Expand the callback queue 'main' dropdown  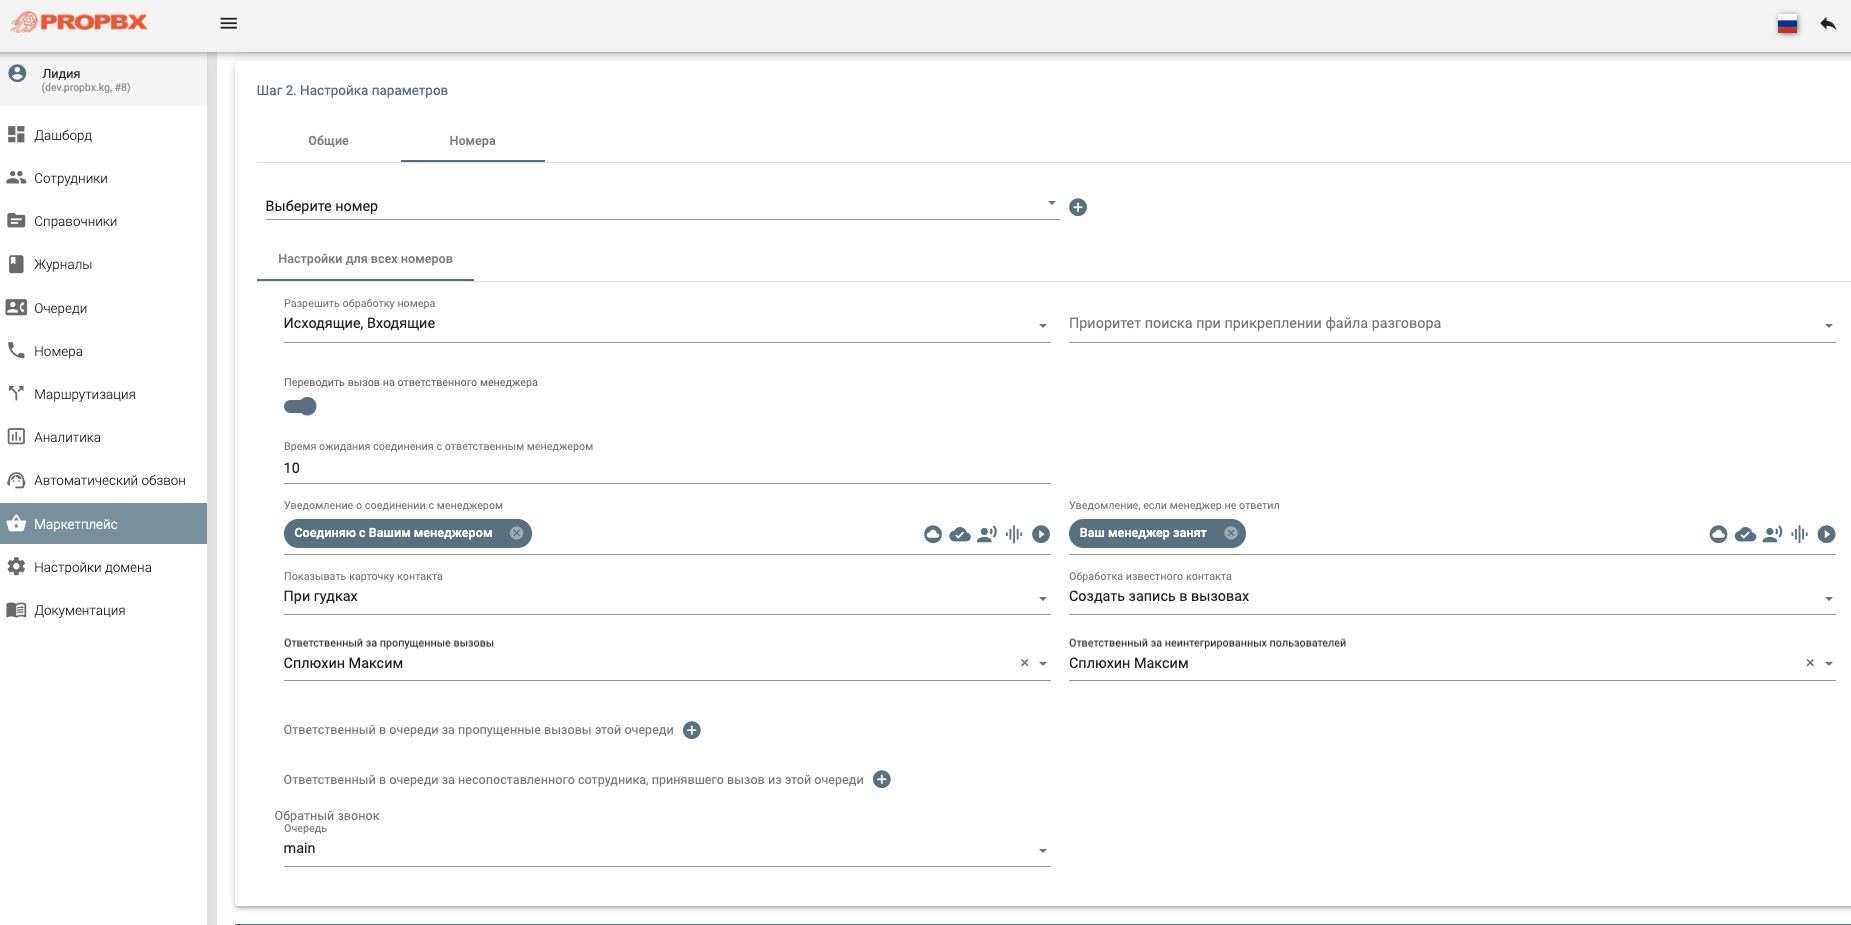(667, 849)
